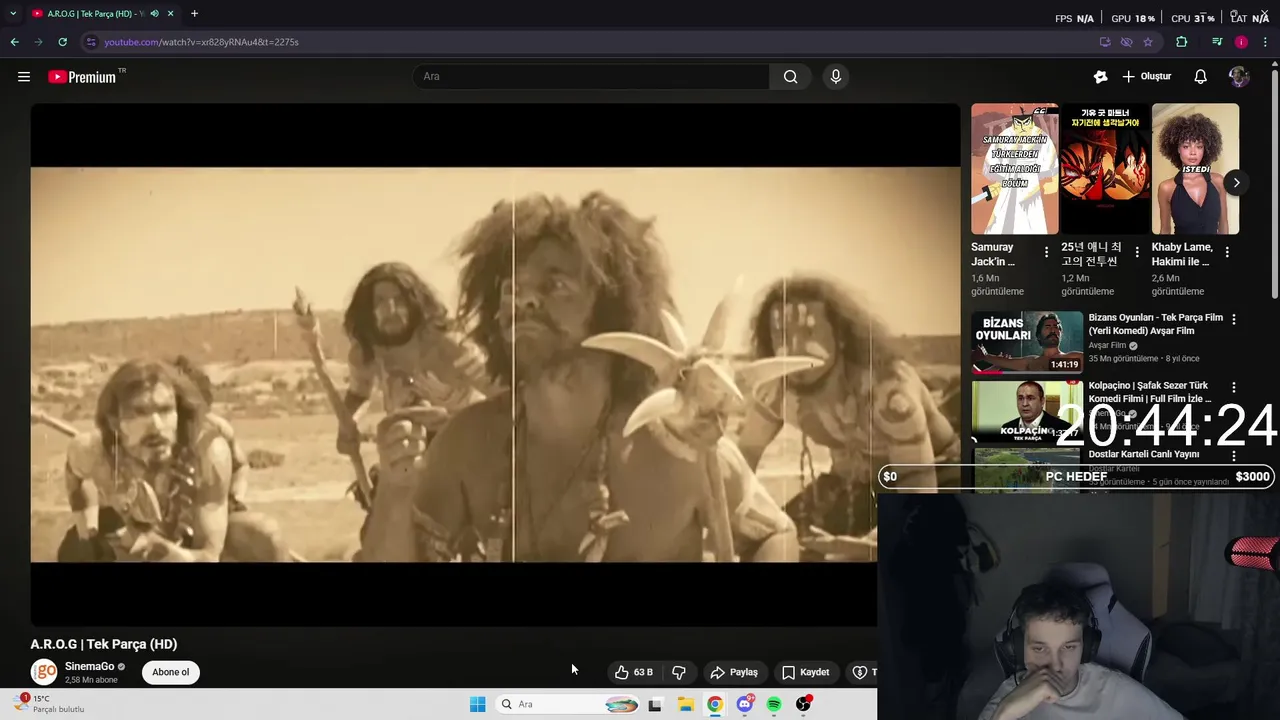Click the Oluştur create button
Viewport: 1280px width, 720px height.
click(x=1147, y=76)
